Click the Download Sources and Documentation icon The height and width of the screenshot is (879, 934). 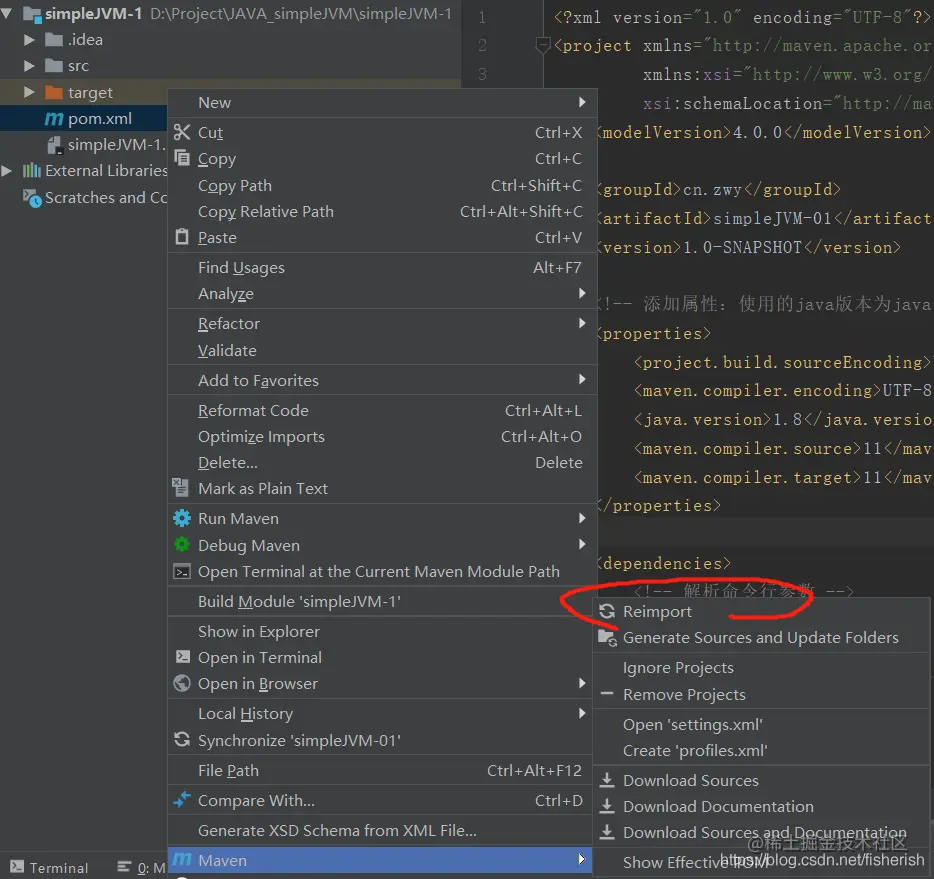click(607, 832)
